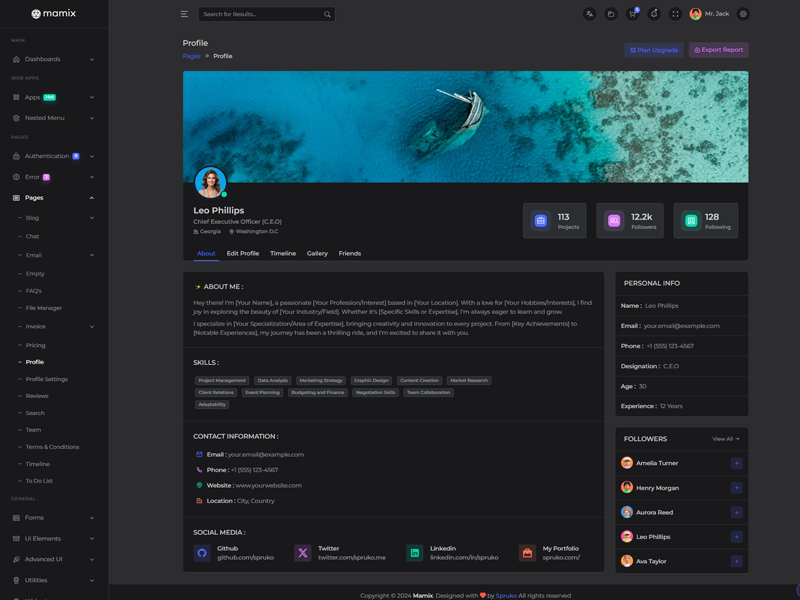Image resolution: width=800 pixels, height=600 pixels.
Task: Click the Export Report button
Action: point(718,49)
